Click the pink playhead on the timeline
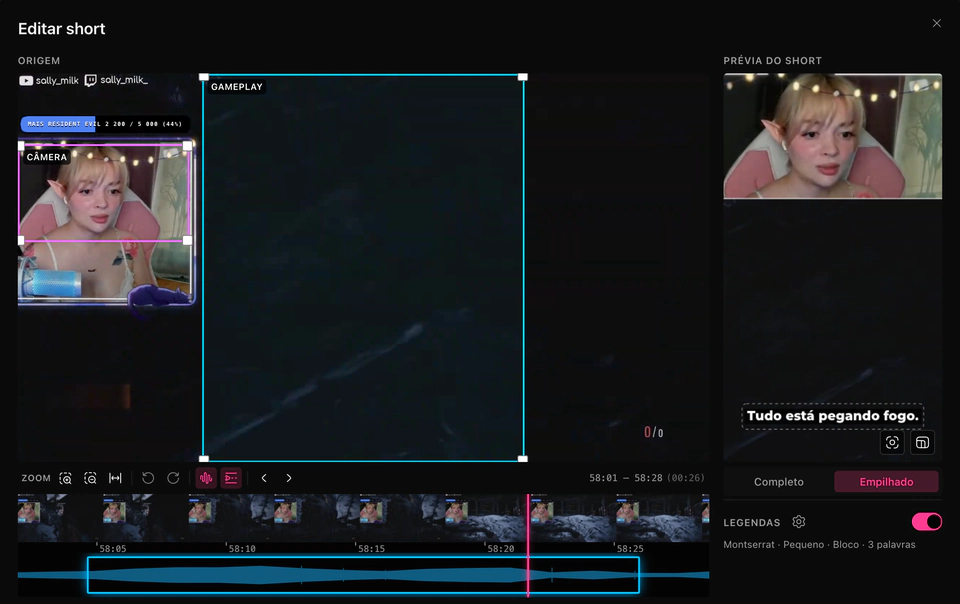This screenshot has height=604, width=960. click(528, 545)
